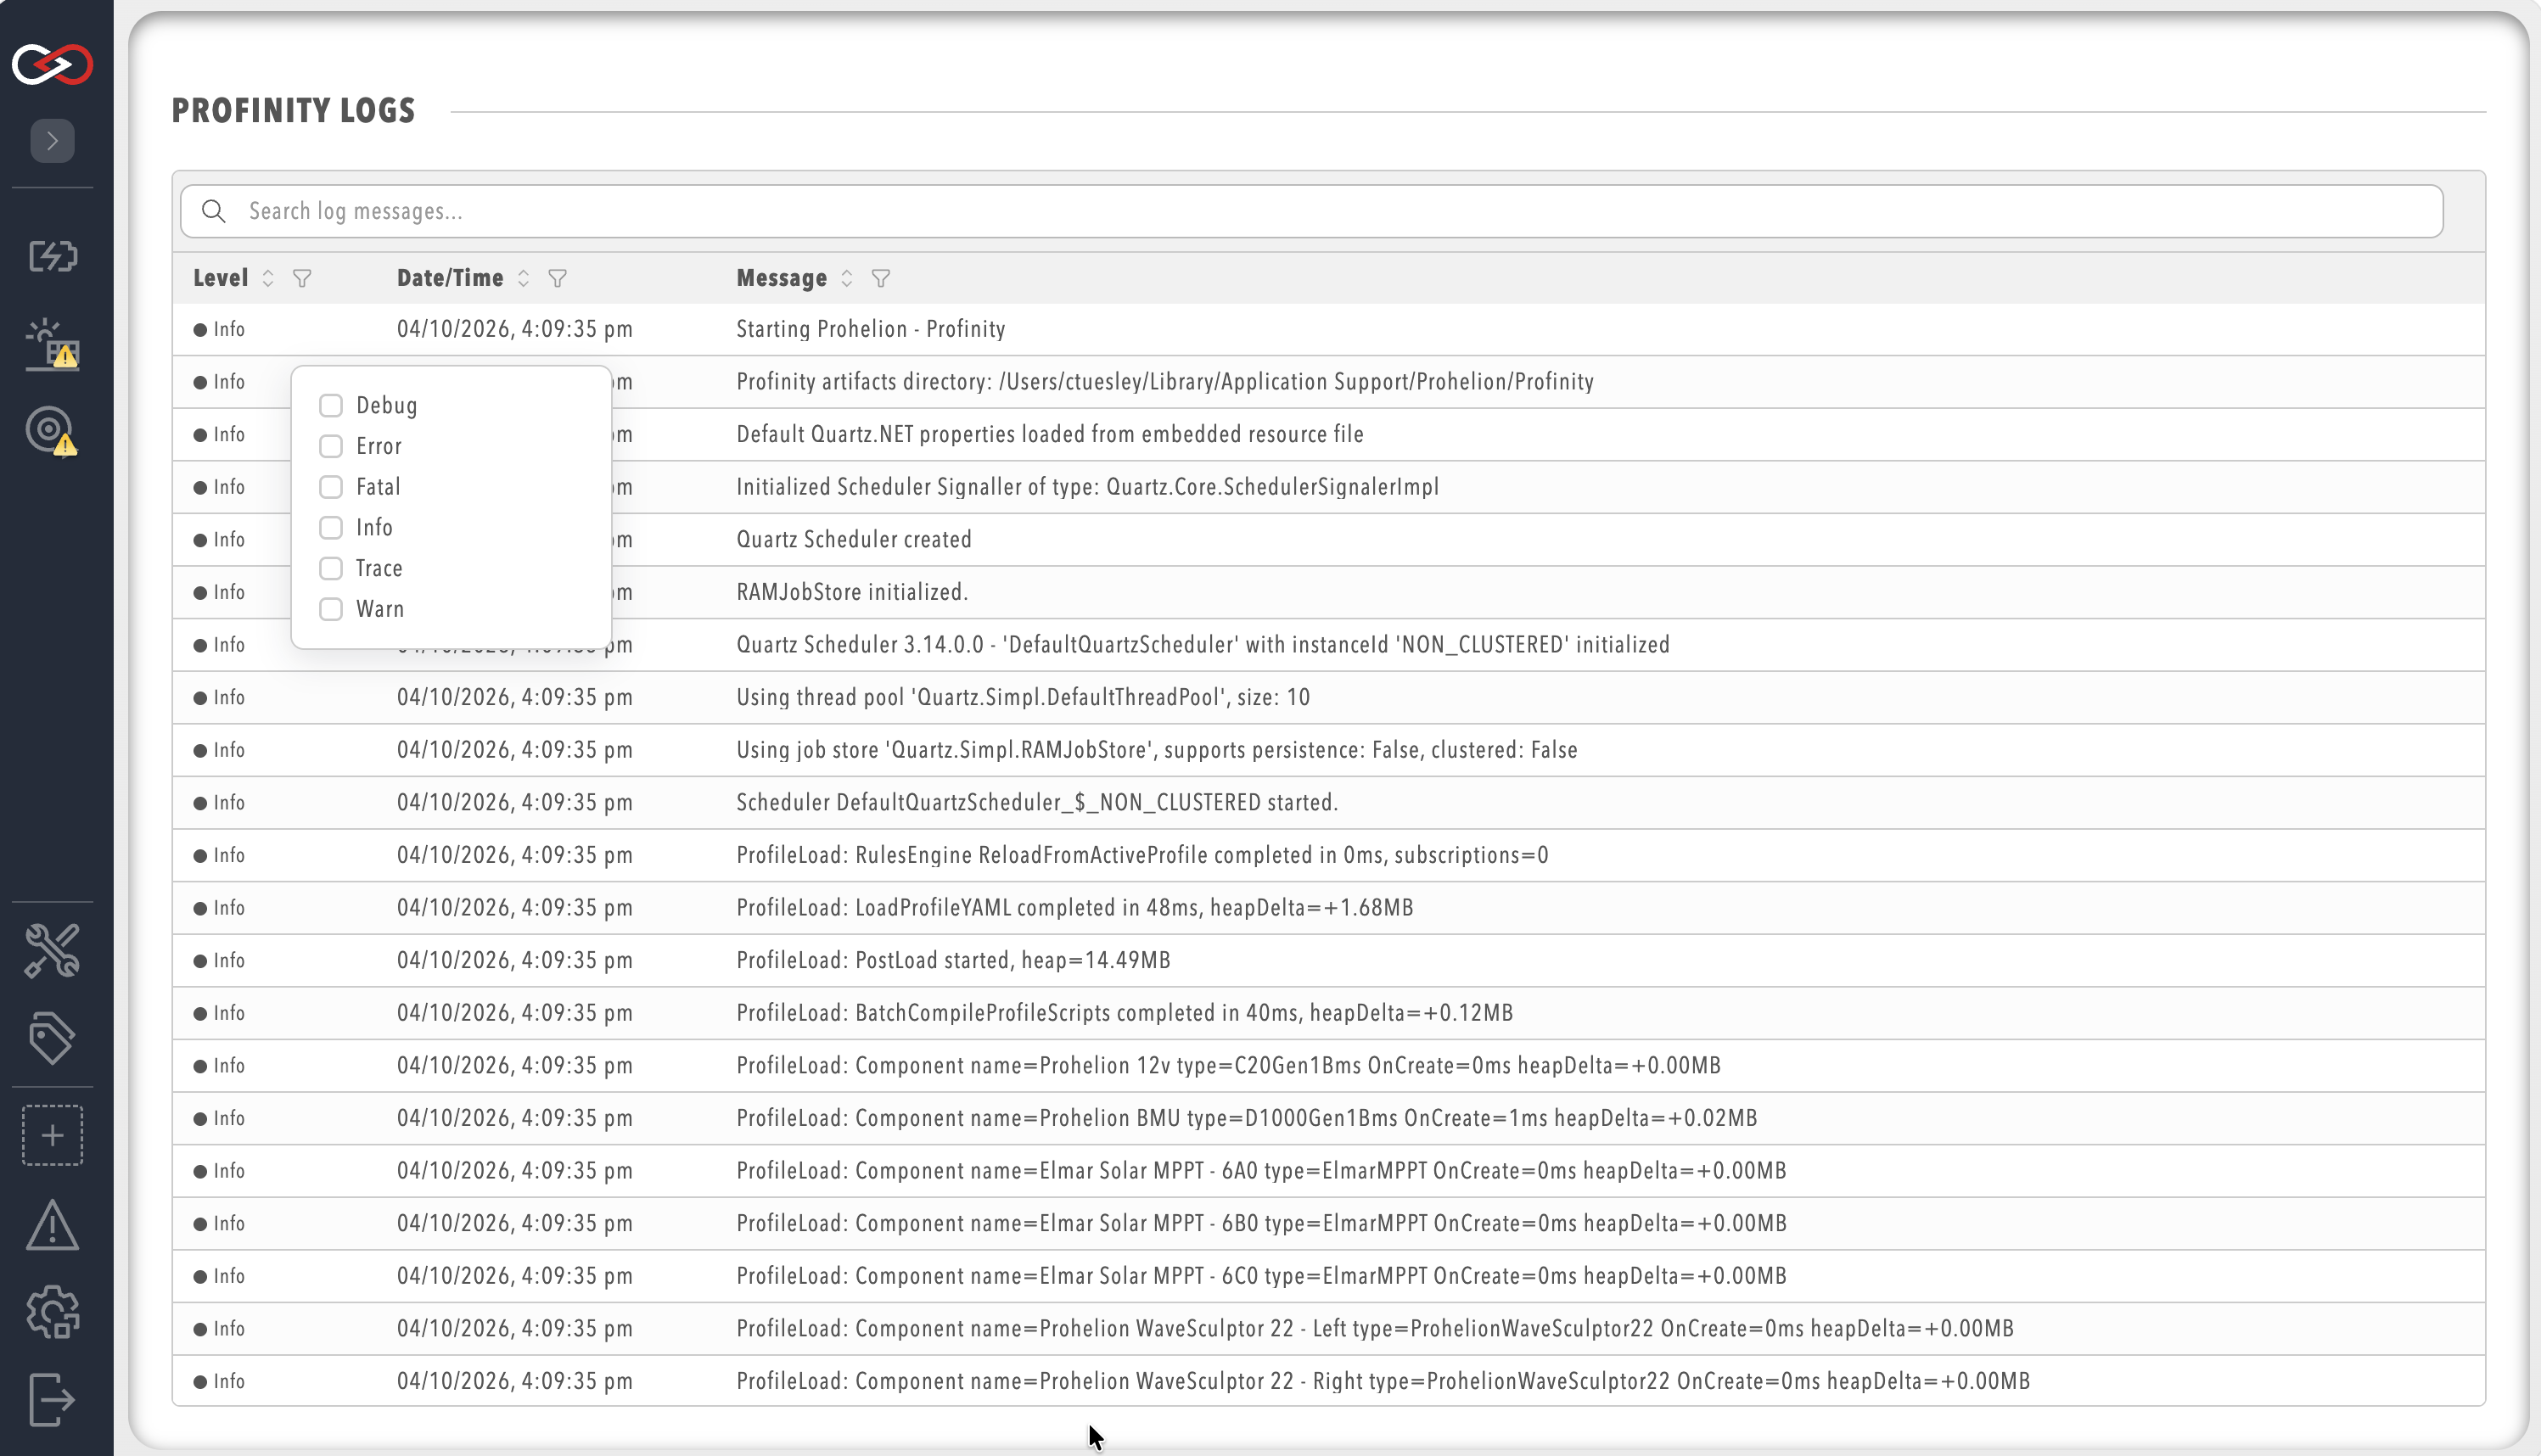Check the Fatal level filter checkbox
The height and width of the screenshot is (1456, 2541).
331,487
